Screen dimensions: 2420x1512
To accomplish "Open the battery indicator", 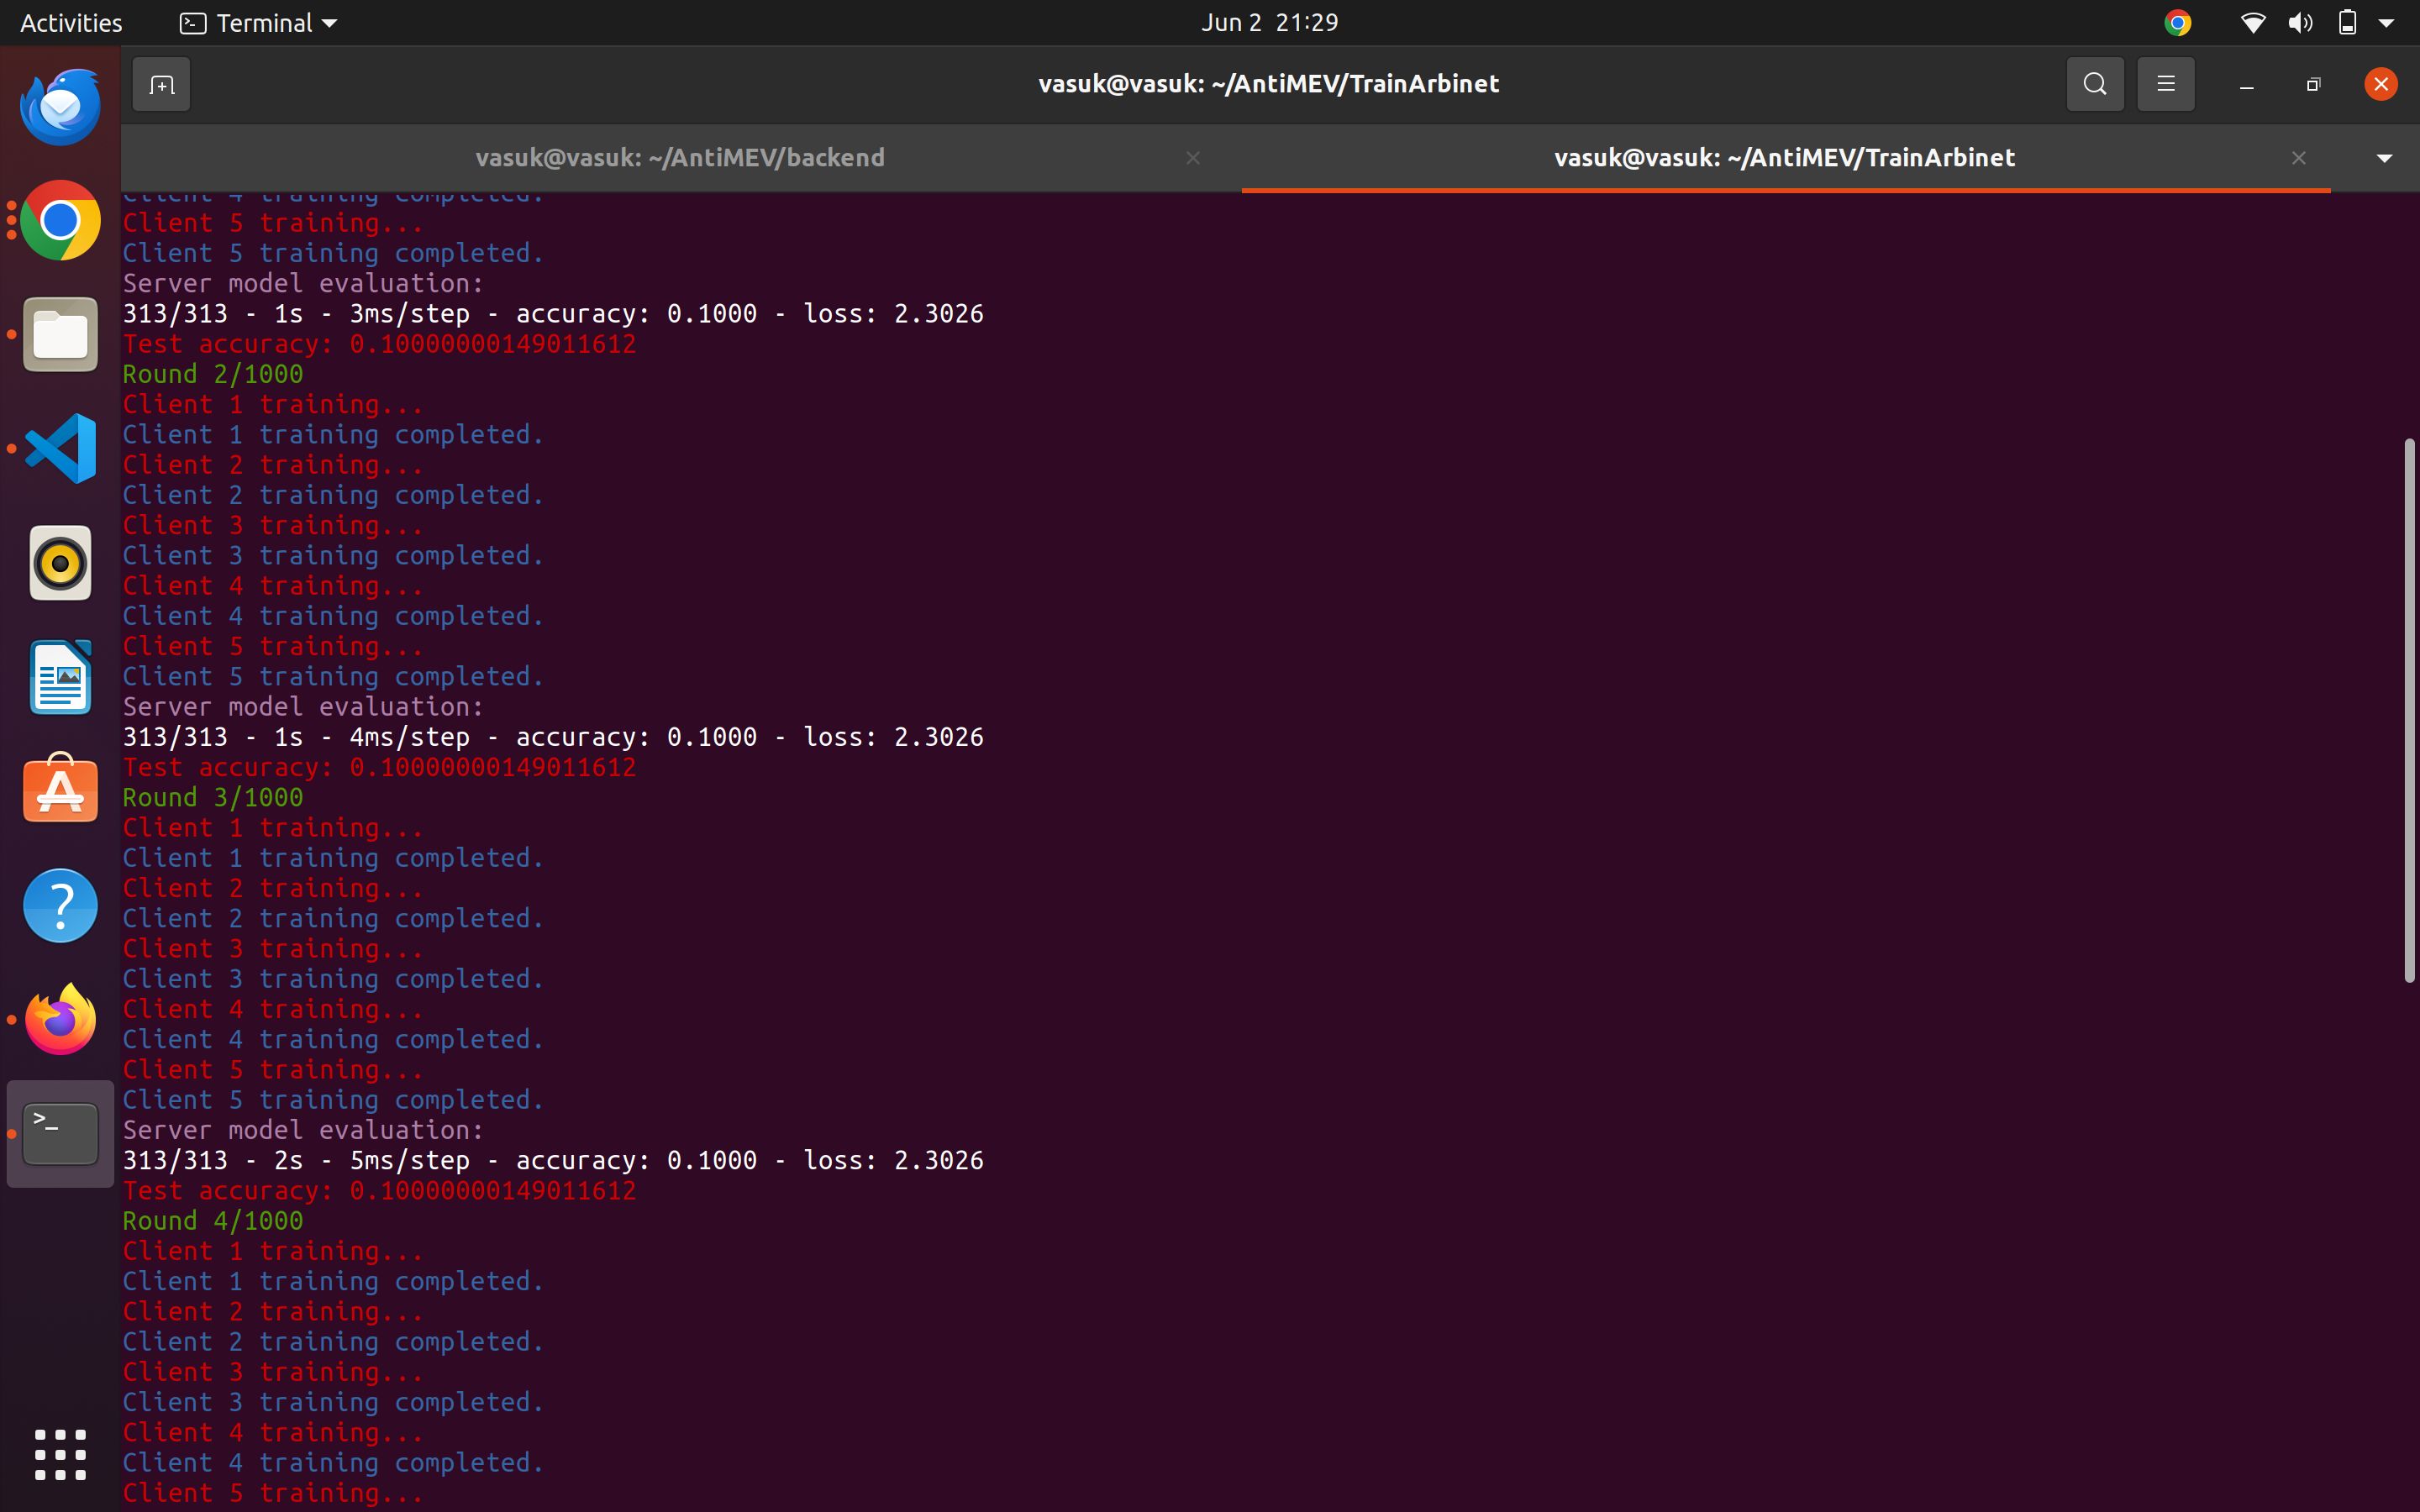I will click(x=2347, y=22).
